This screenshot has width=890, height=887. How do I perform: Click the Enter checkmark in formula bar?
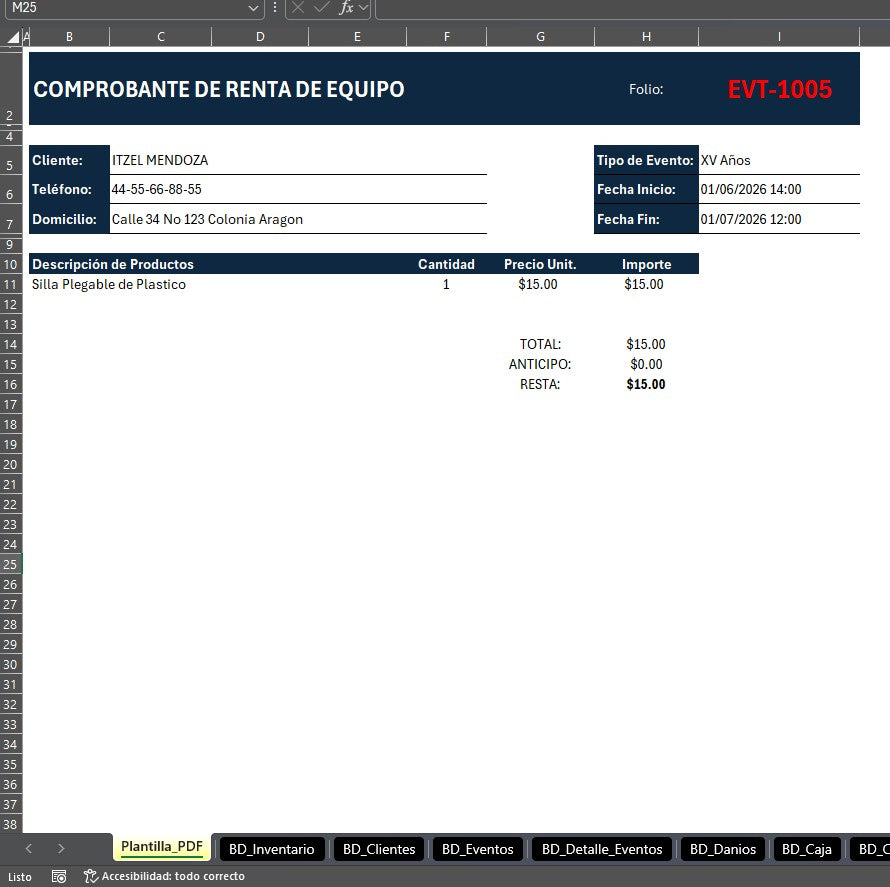(x=321, y=8)
